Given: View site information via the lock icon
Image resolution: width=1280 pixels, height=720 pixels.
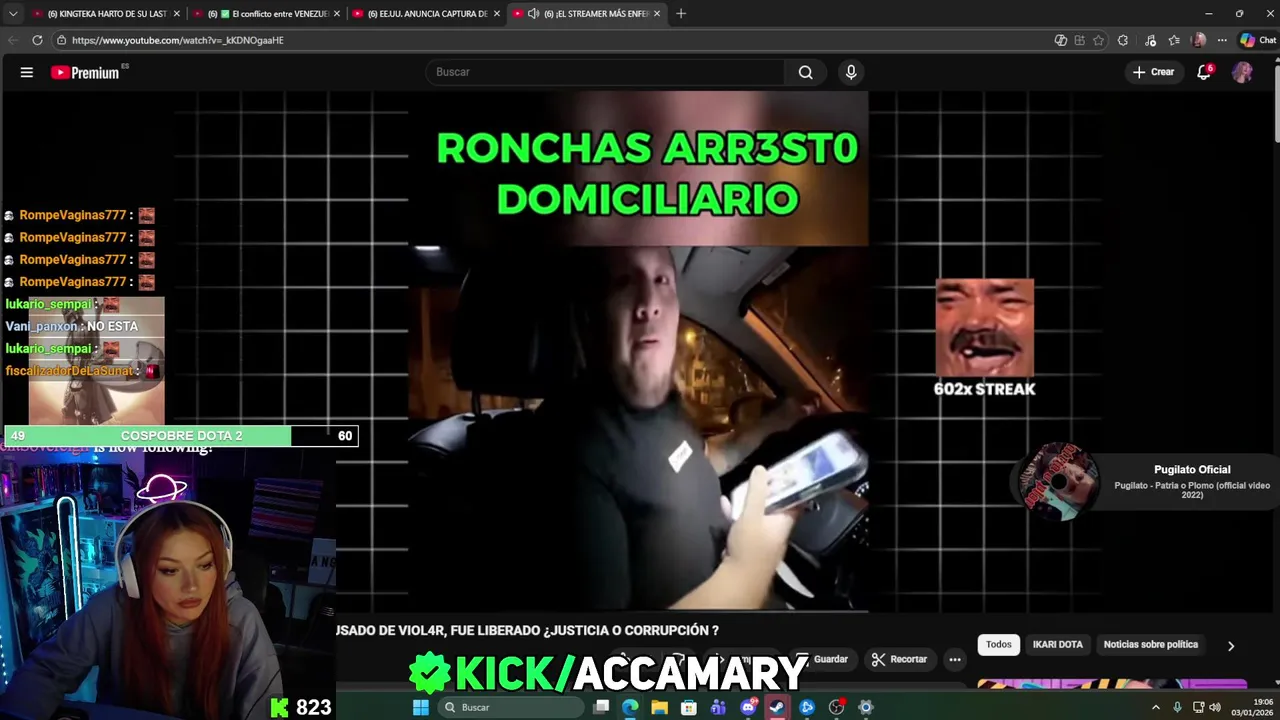Looking at the screenshot, I should pos(61,40).
